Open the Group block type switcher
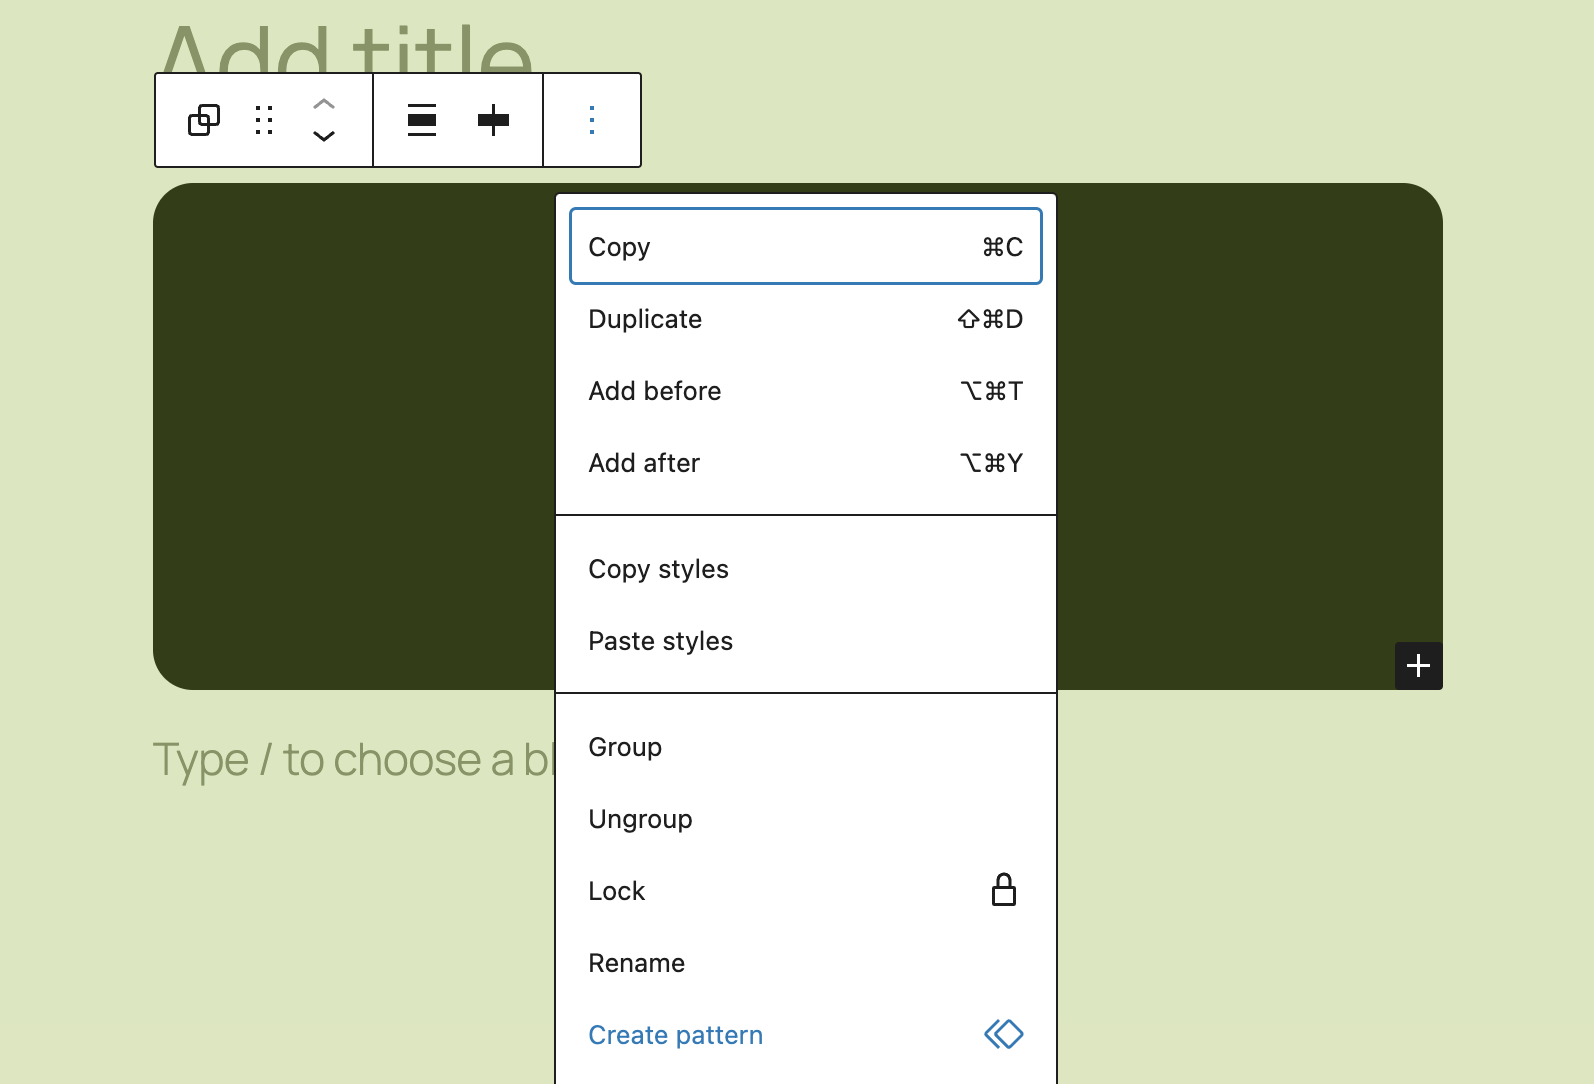Image resolution: width=1594 pixels, height=1084 pixels. 204,120
